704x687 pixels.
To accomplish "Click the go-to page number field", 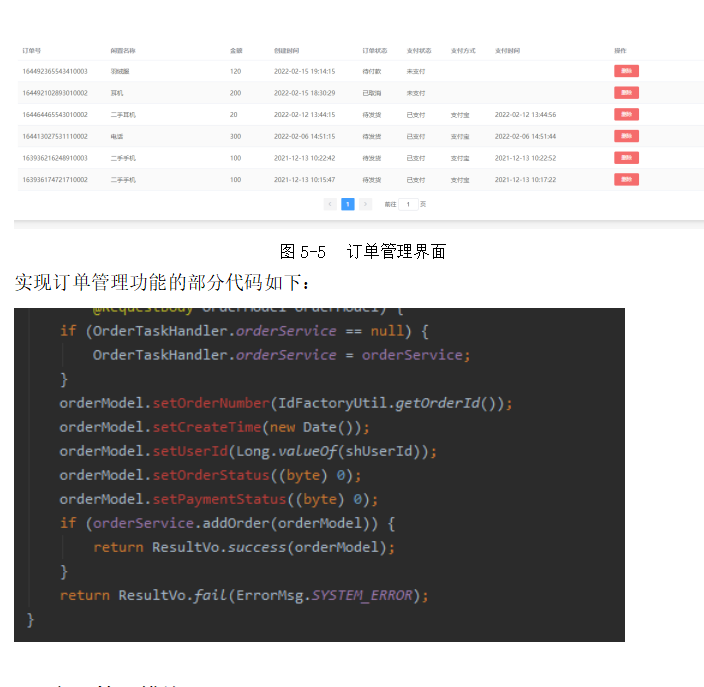I will coord(408,204).
